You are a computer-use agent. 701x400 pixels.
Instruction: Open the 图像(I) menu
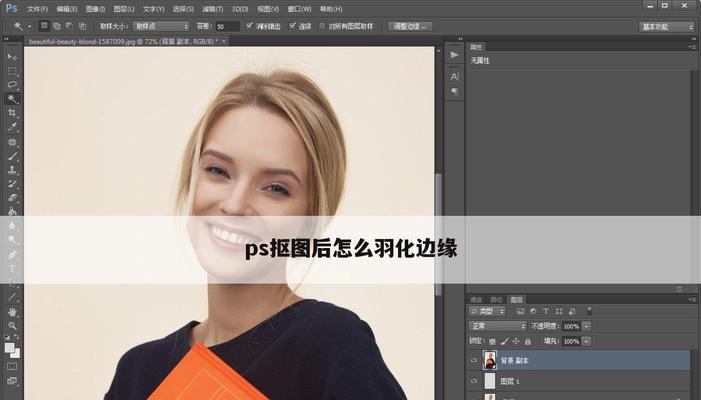click(95, 9)
